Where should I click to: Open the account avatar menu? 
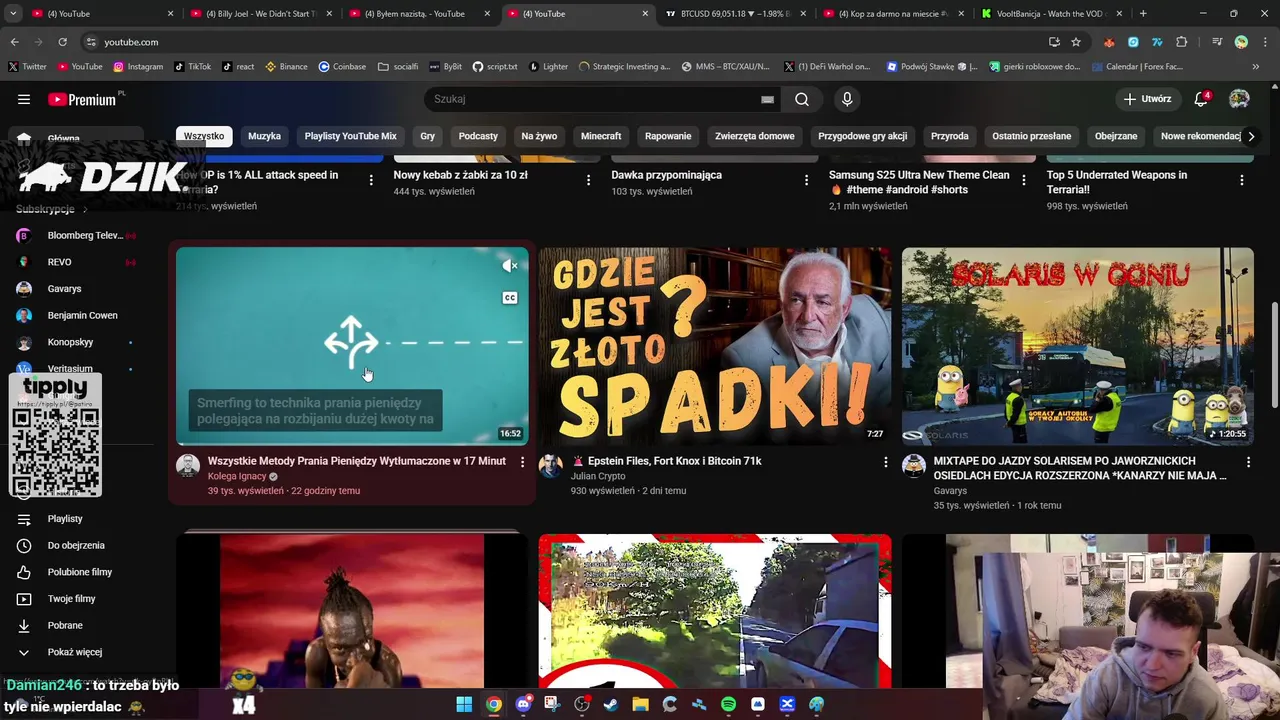(x=1239, y=99)
